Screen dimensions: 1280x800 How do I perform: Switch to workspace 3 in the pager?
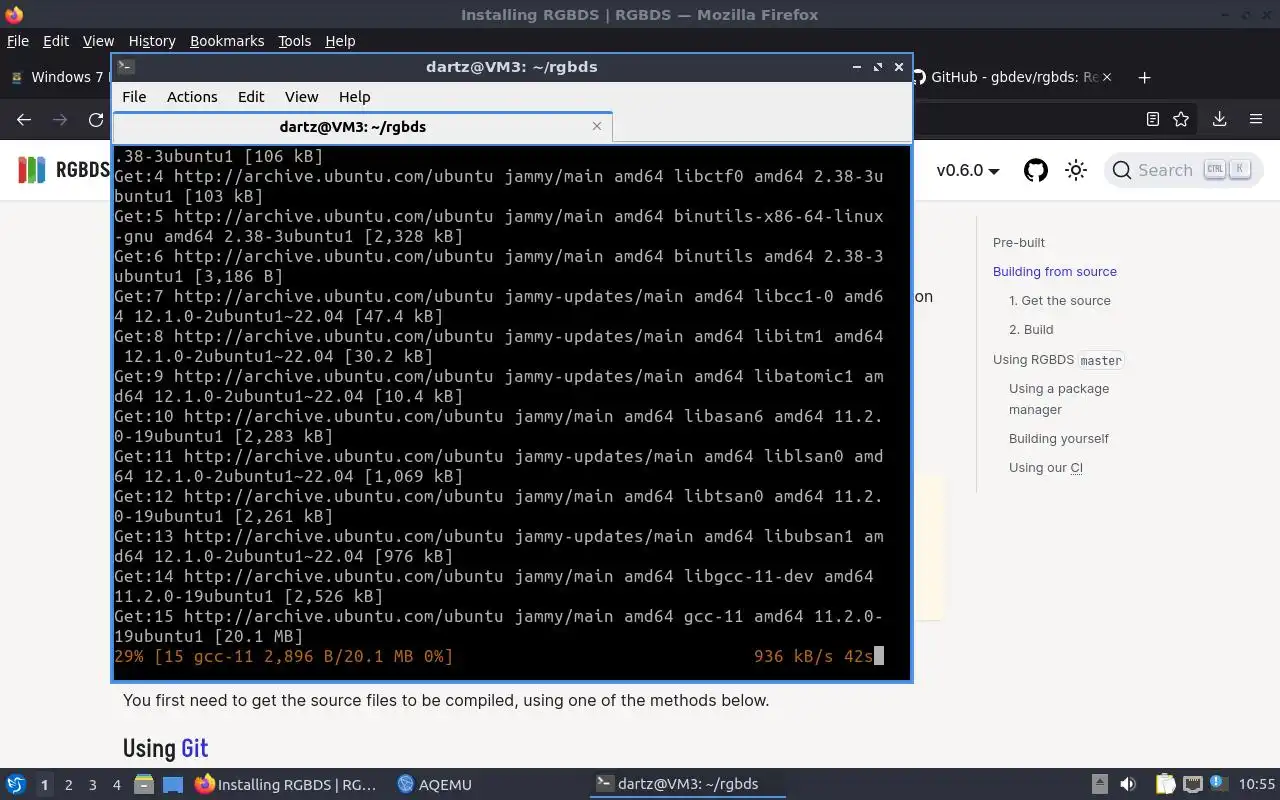coord(92,785)
